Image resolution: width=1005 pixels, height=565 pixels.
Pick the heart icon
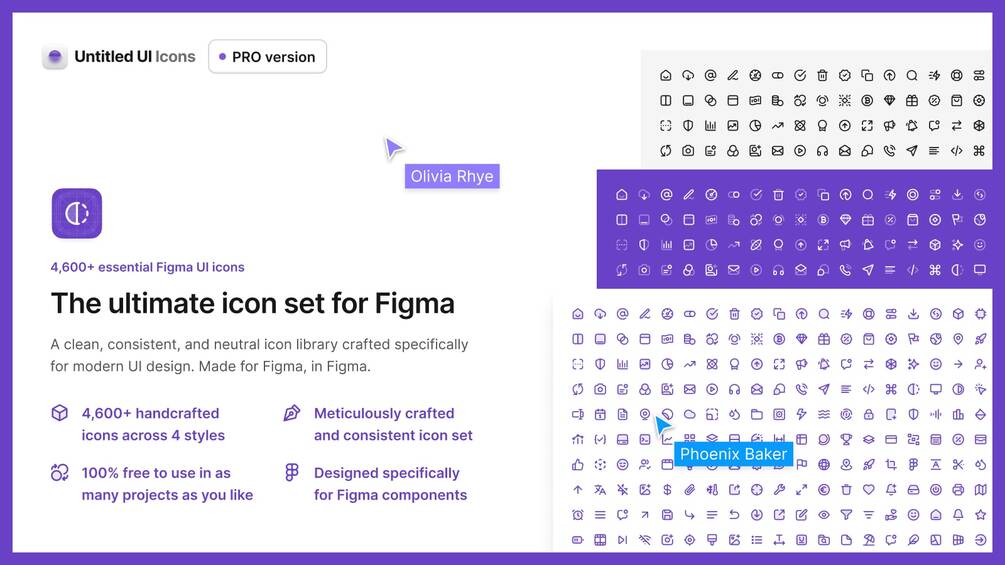click(x=868, y=490)
